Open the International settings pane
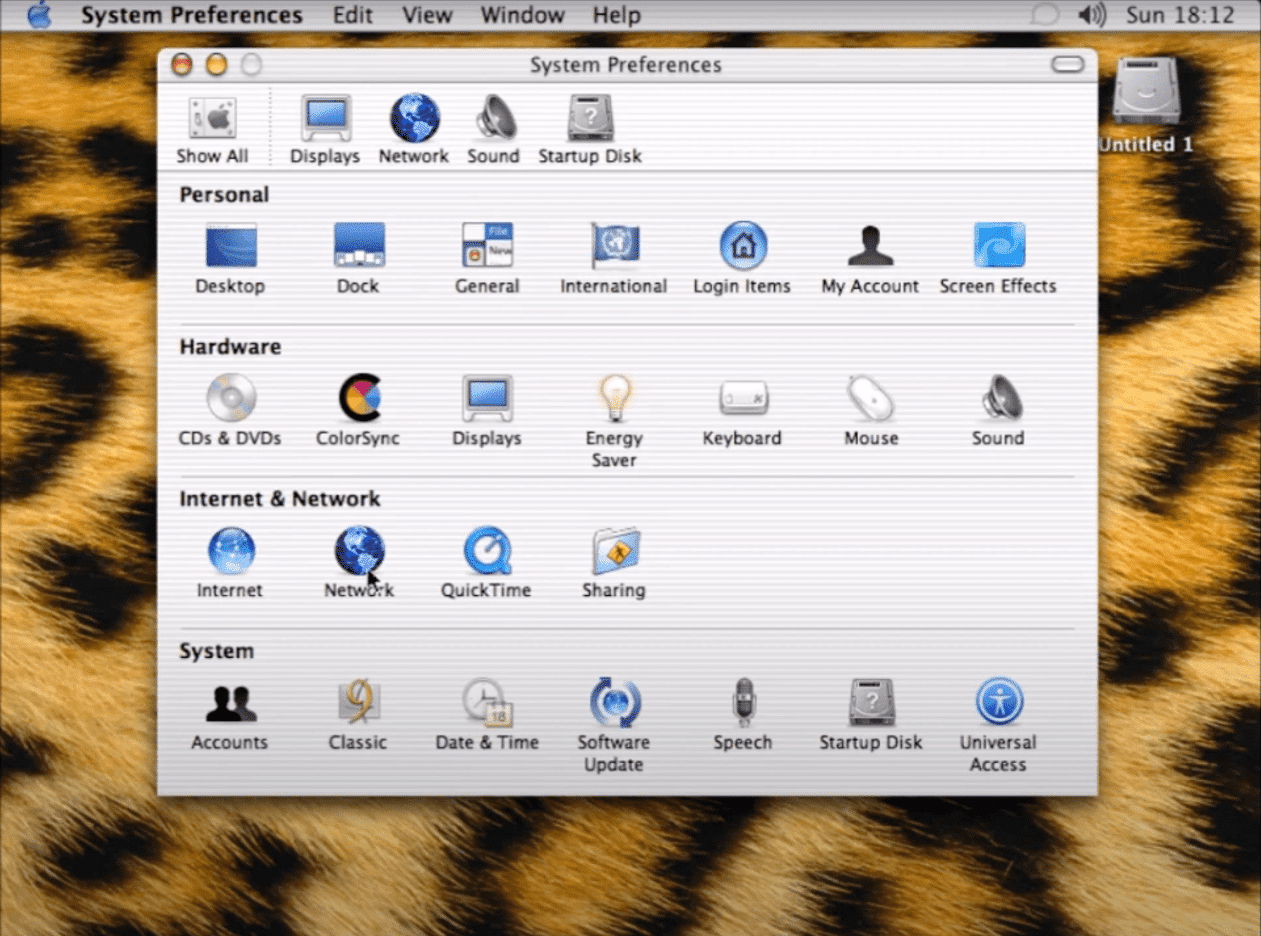 (613, 247)
